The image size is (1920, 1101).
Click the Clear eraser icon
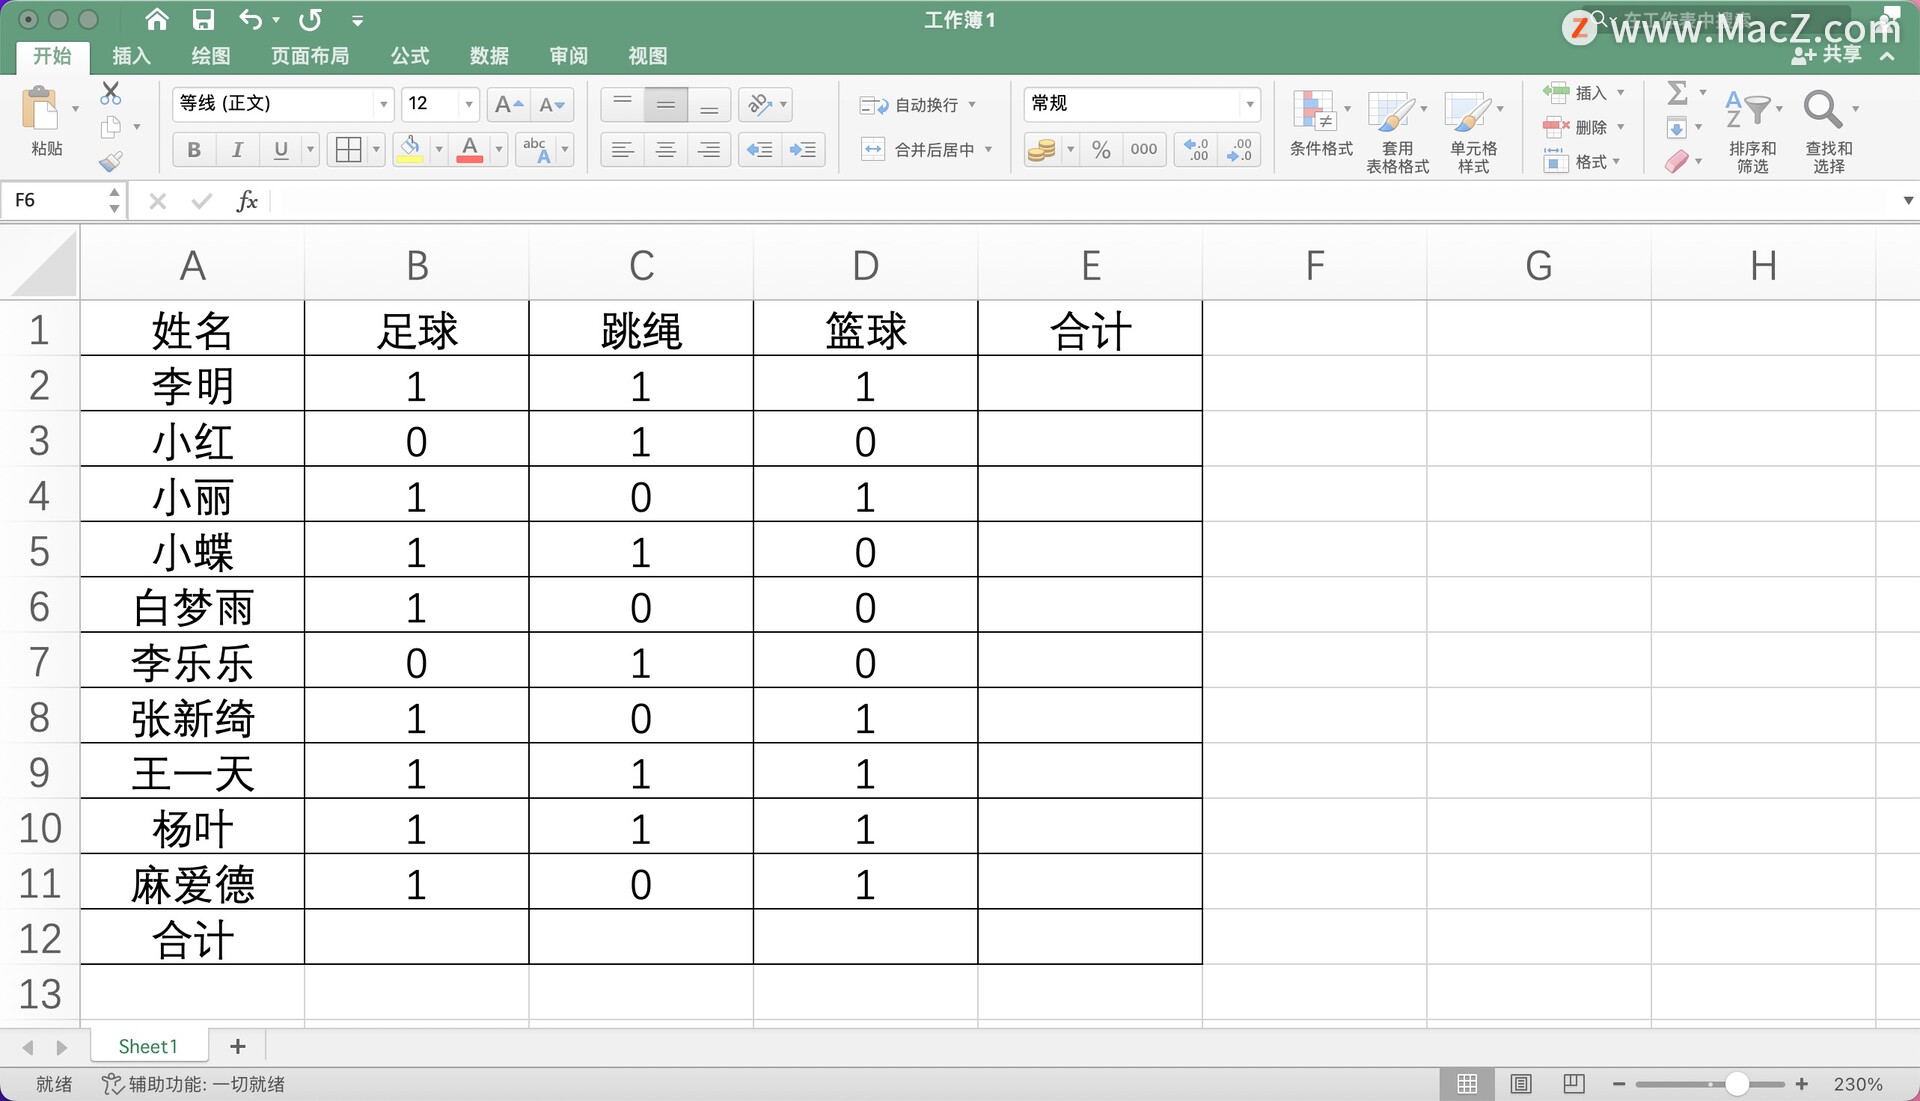[1677, 161]
